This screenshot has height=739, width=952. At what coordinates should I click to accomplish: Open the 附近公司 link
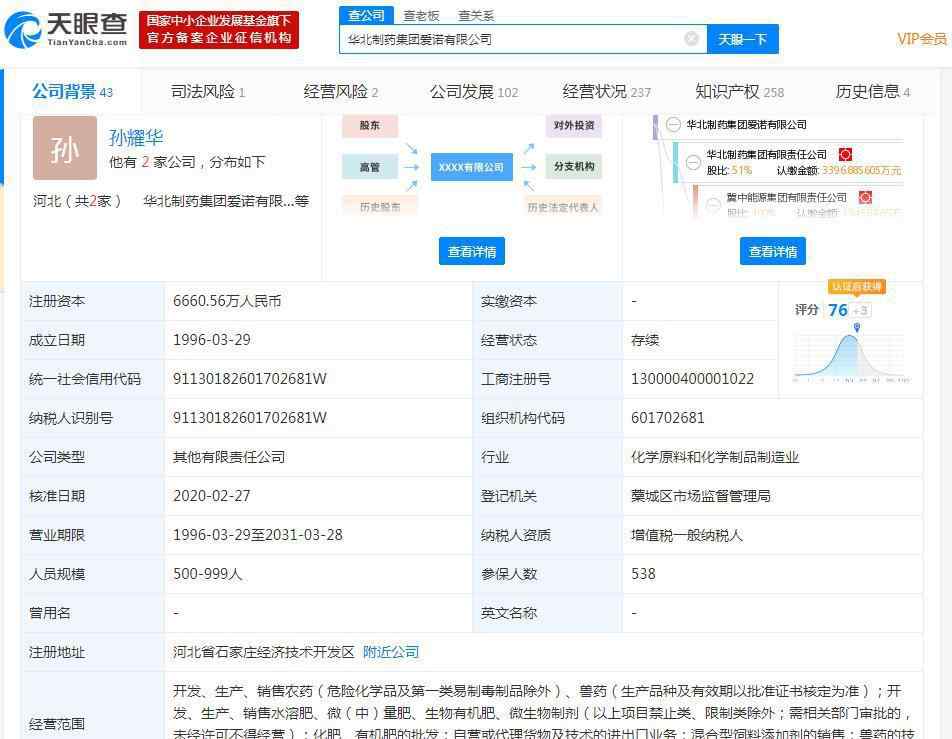tap(391, 652)
